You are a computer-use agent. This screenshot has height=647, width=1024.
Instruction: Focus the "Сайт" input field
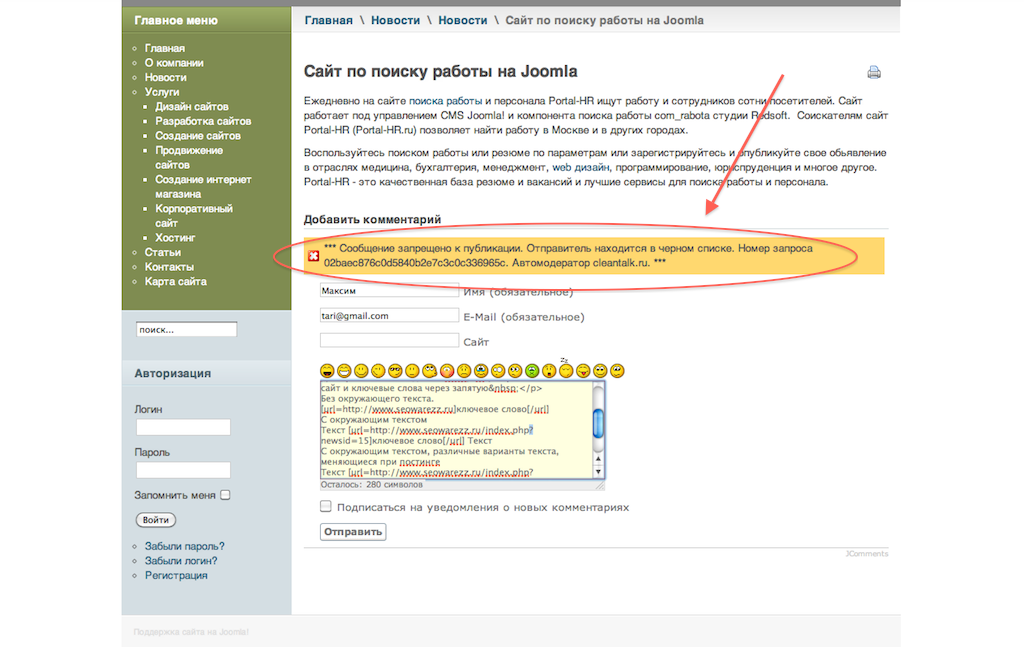[388, 341]
